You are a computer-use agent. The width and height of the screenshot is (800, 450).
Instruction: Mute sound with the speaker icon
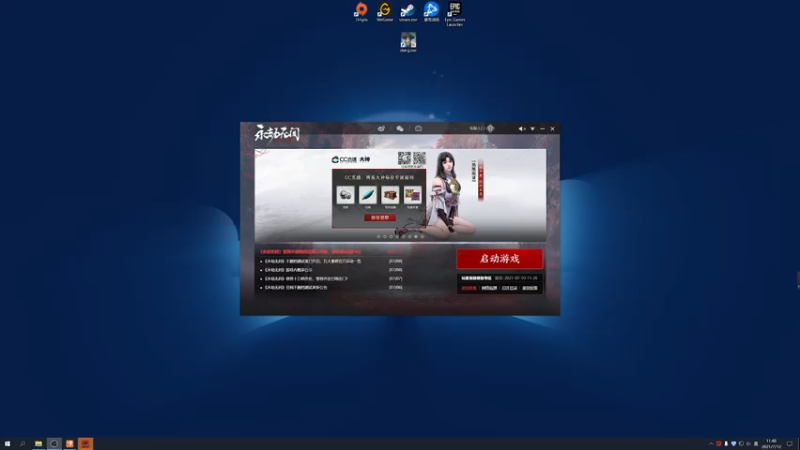(x=521, y=129)
